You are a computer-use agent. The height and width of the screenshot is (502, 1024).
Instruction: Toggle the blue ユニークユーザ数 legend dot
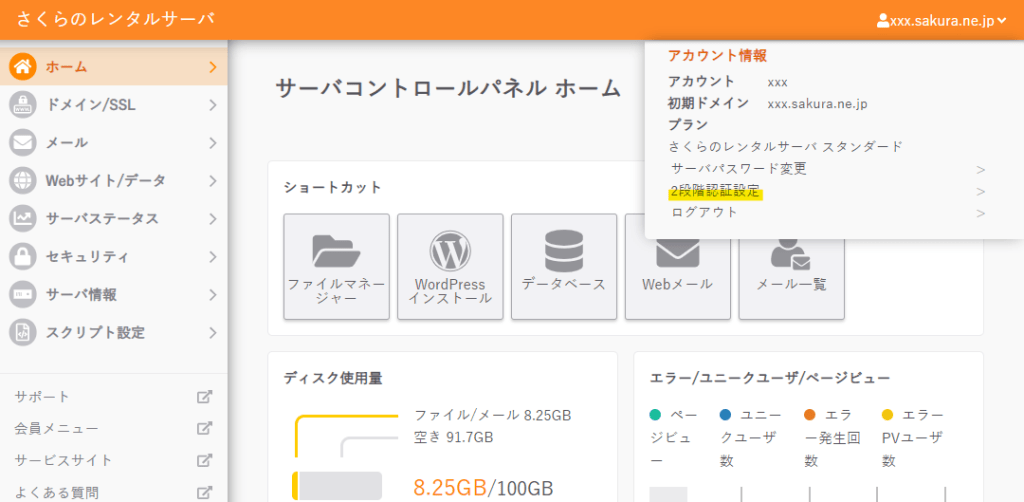coord(726,415)
